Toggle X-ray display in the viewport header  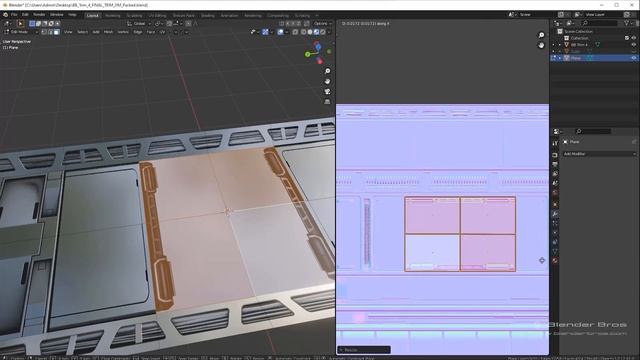(295, 32)
